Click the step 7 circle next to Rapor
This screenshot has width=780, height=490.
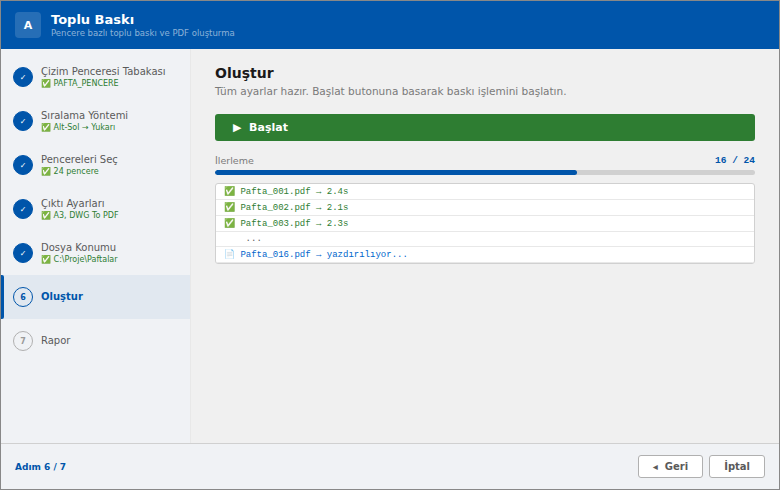click(x=23, y=341)
